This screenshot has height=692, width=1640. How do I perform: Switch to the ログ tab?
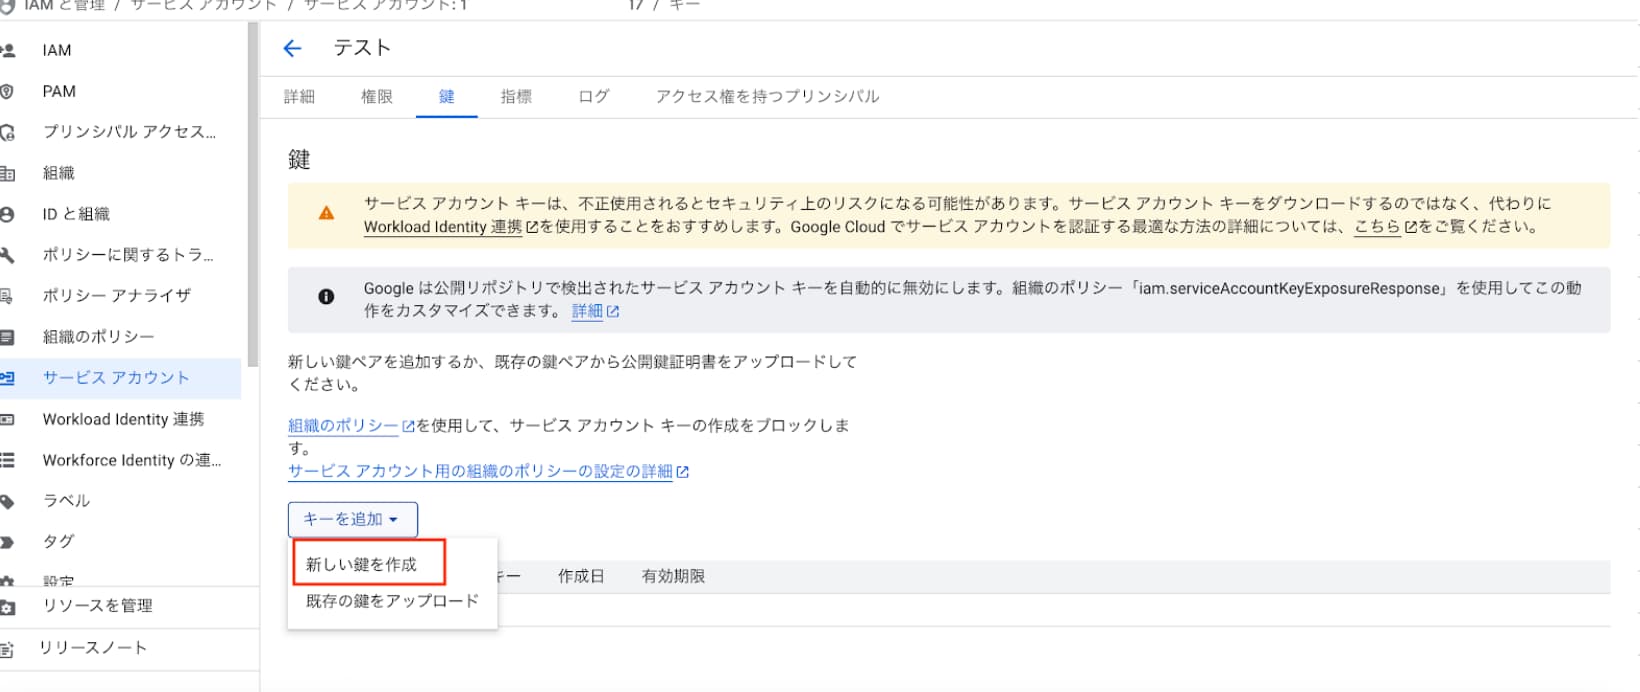point(593,97)
